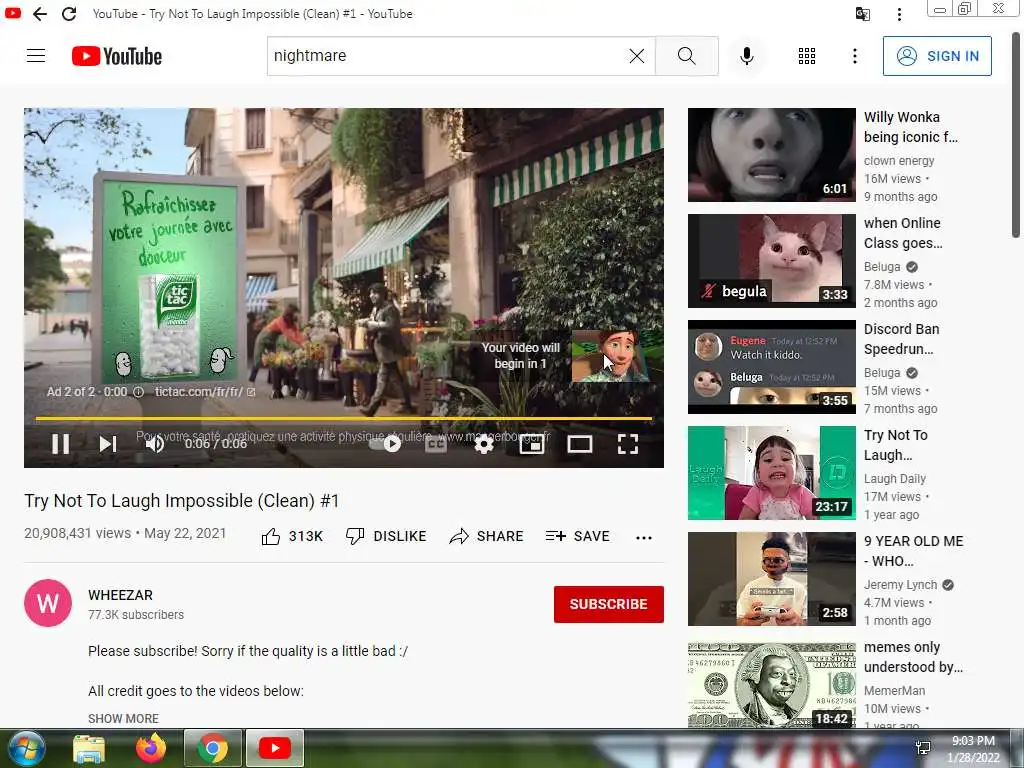
Task: Mute the player volume
Action: (155, 444)
